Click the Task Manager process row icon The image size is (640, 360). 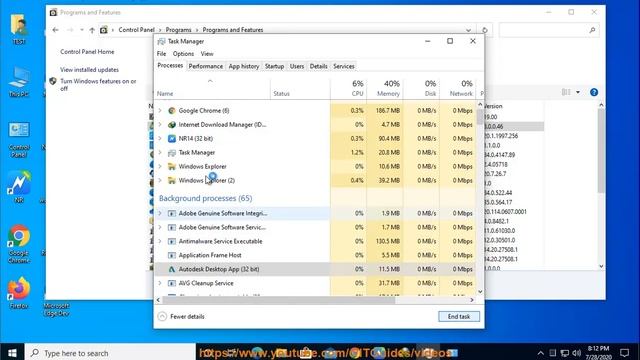tap(172, 152)
